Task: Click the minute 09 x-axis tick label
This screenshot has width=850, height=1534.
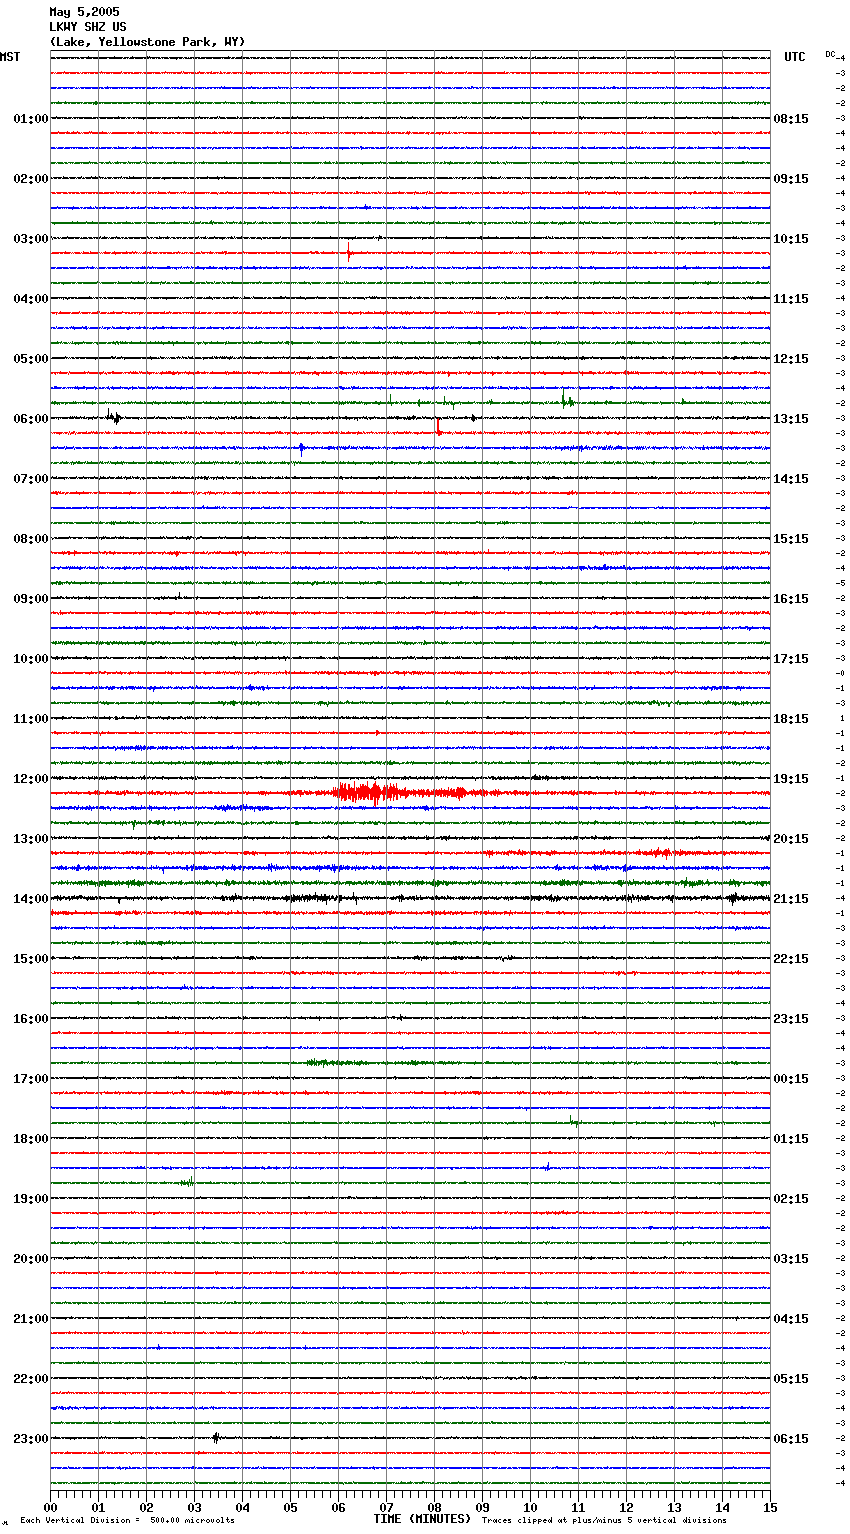Action: click(x=482, y=1507)
